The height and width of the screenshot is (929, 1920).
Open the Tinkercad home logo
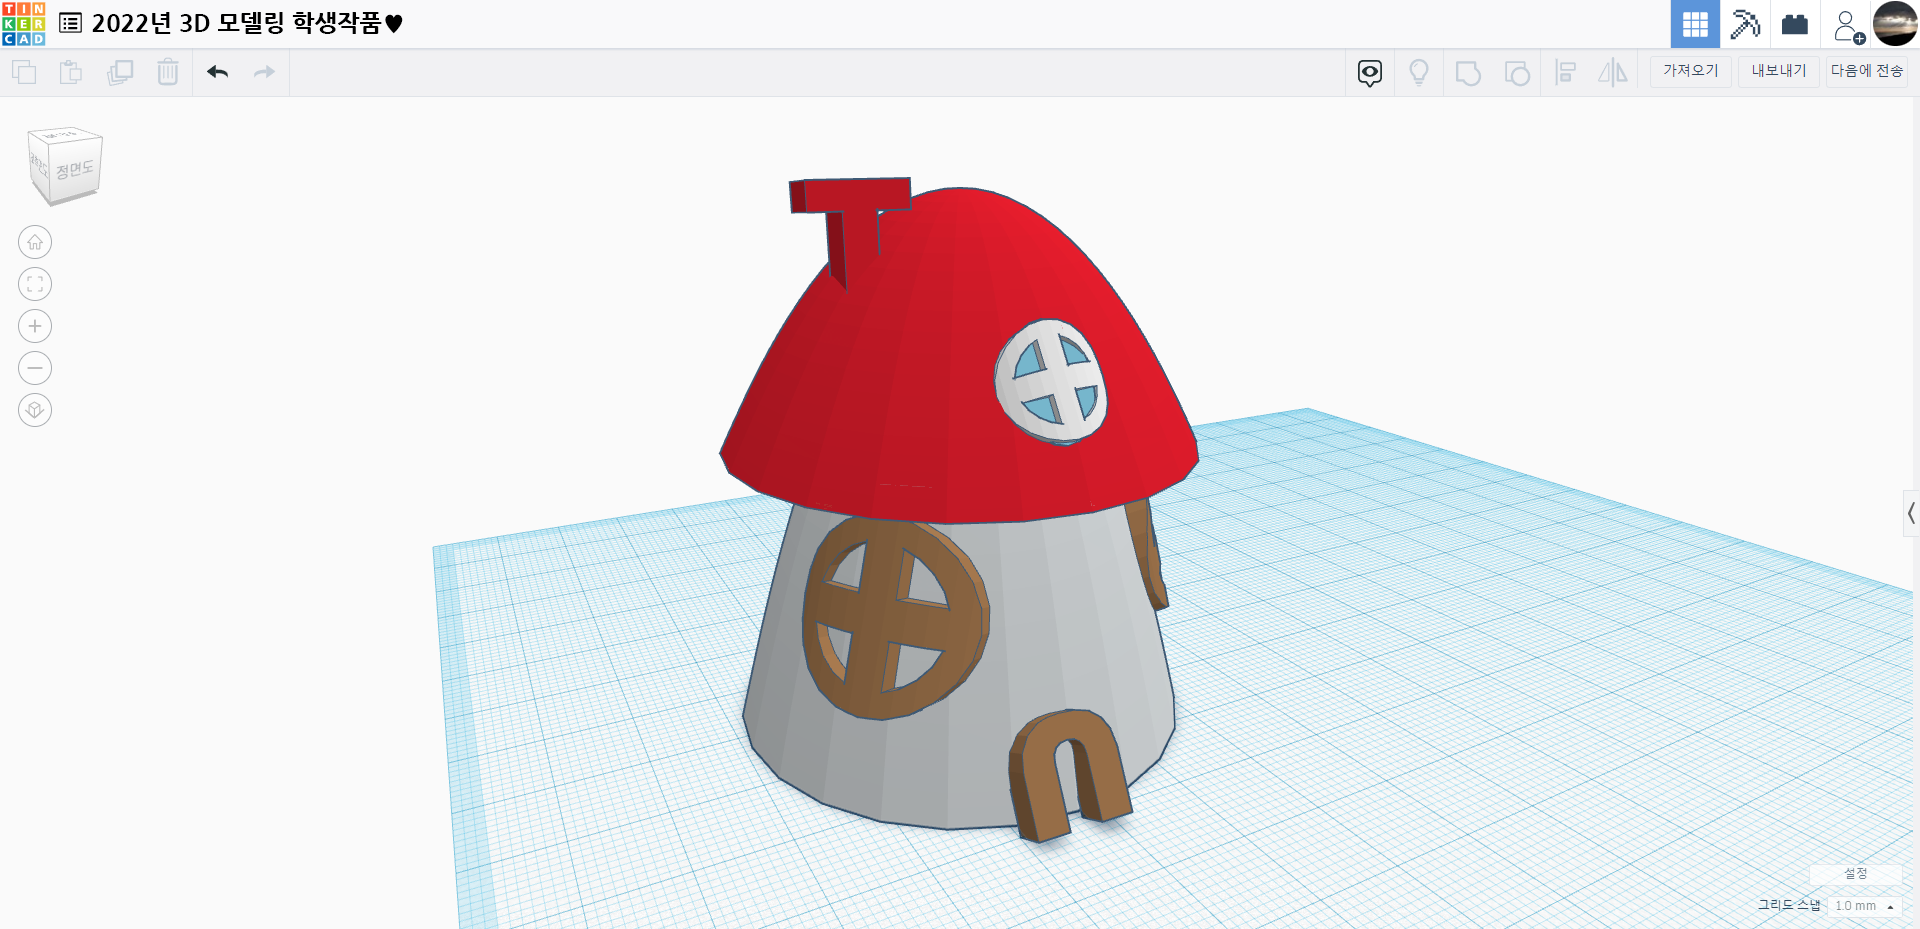(24, 24)
